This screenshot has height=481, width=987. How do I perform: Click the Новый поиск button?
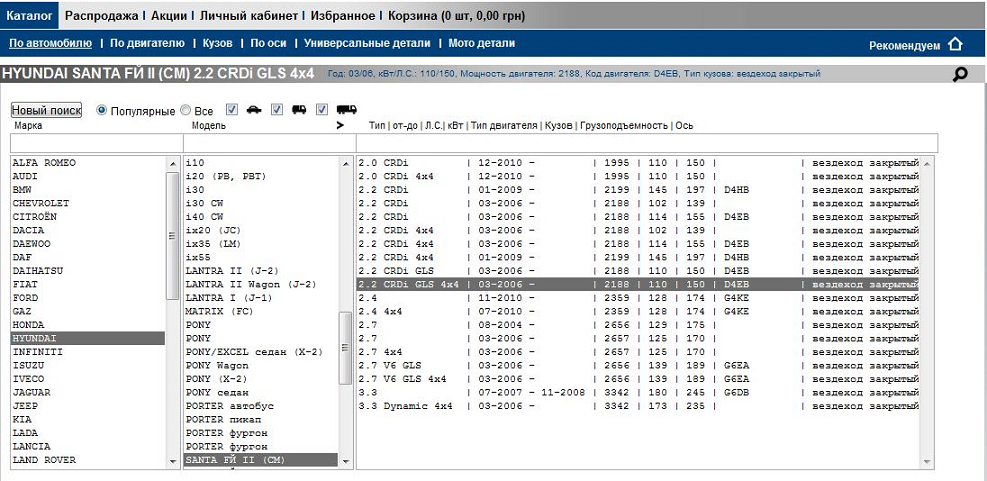coord(47,110)
